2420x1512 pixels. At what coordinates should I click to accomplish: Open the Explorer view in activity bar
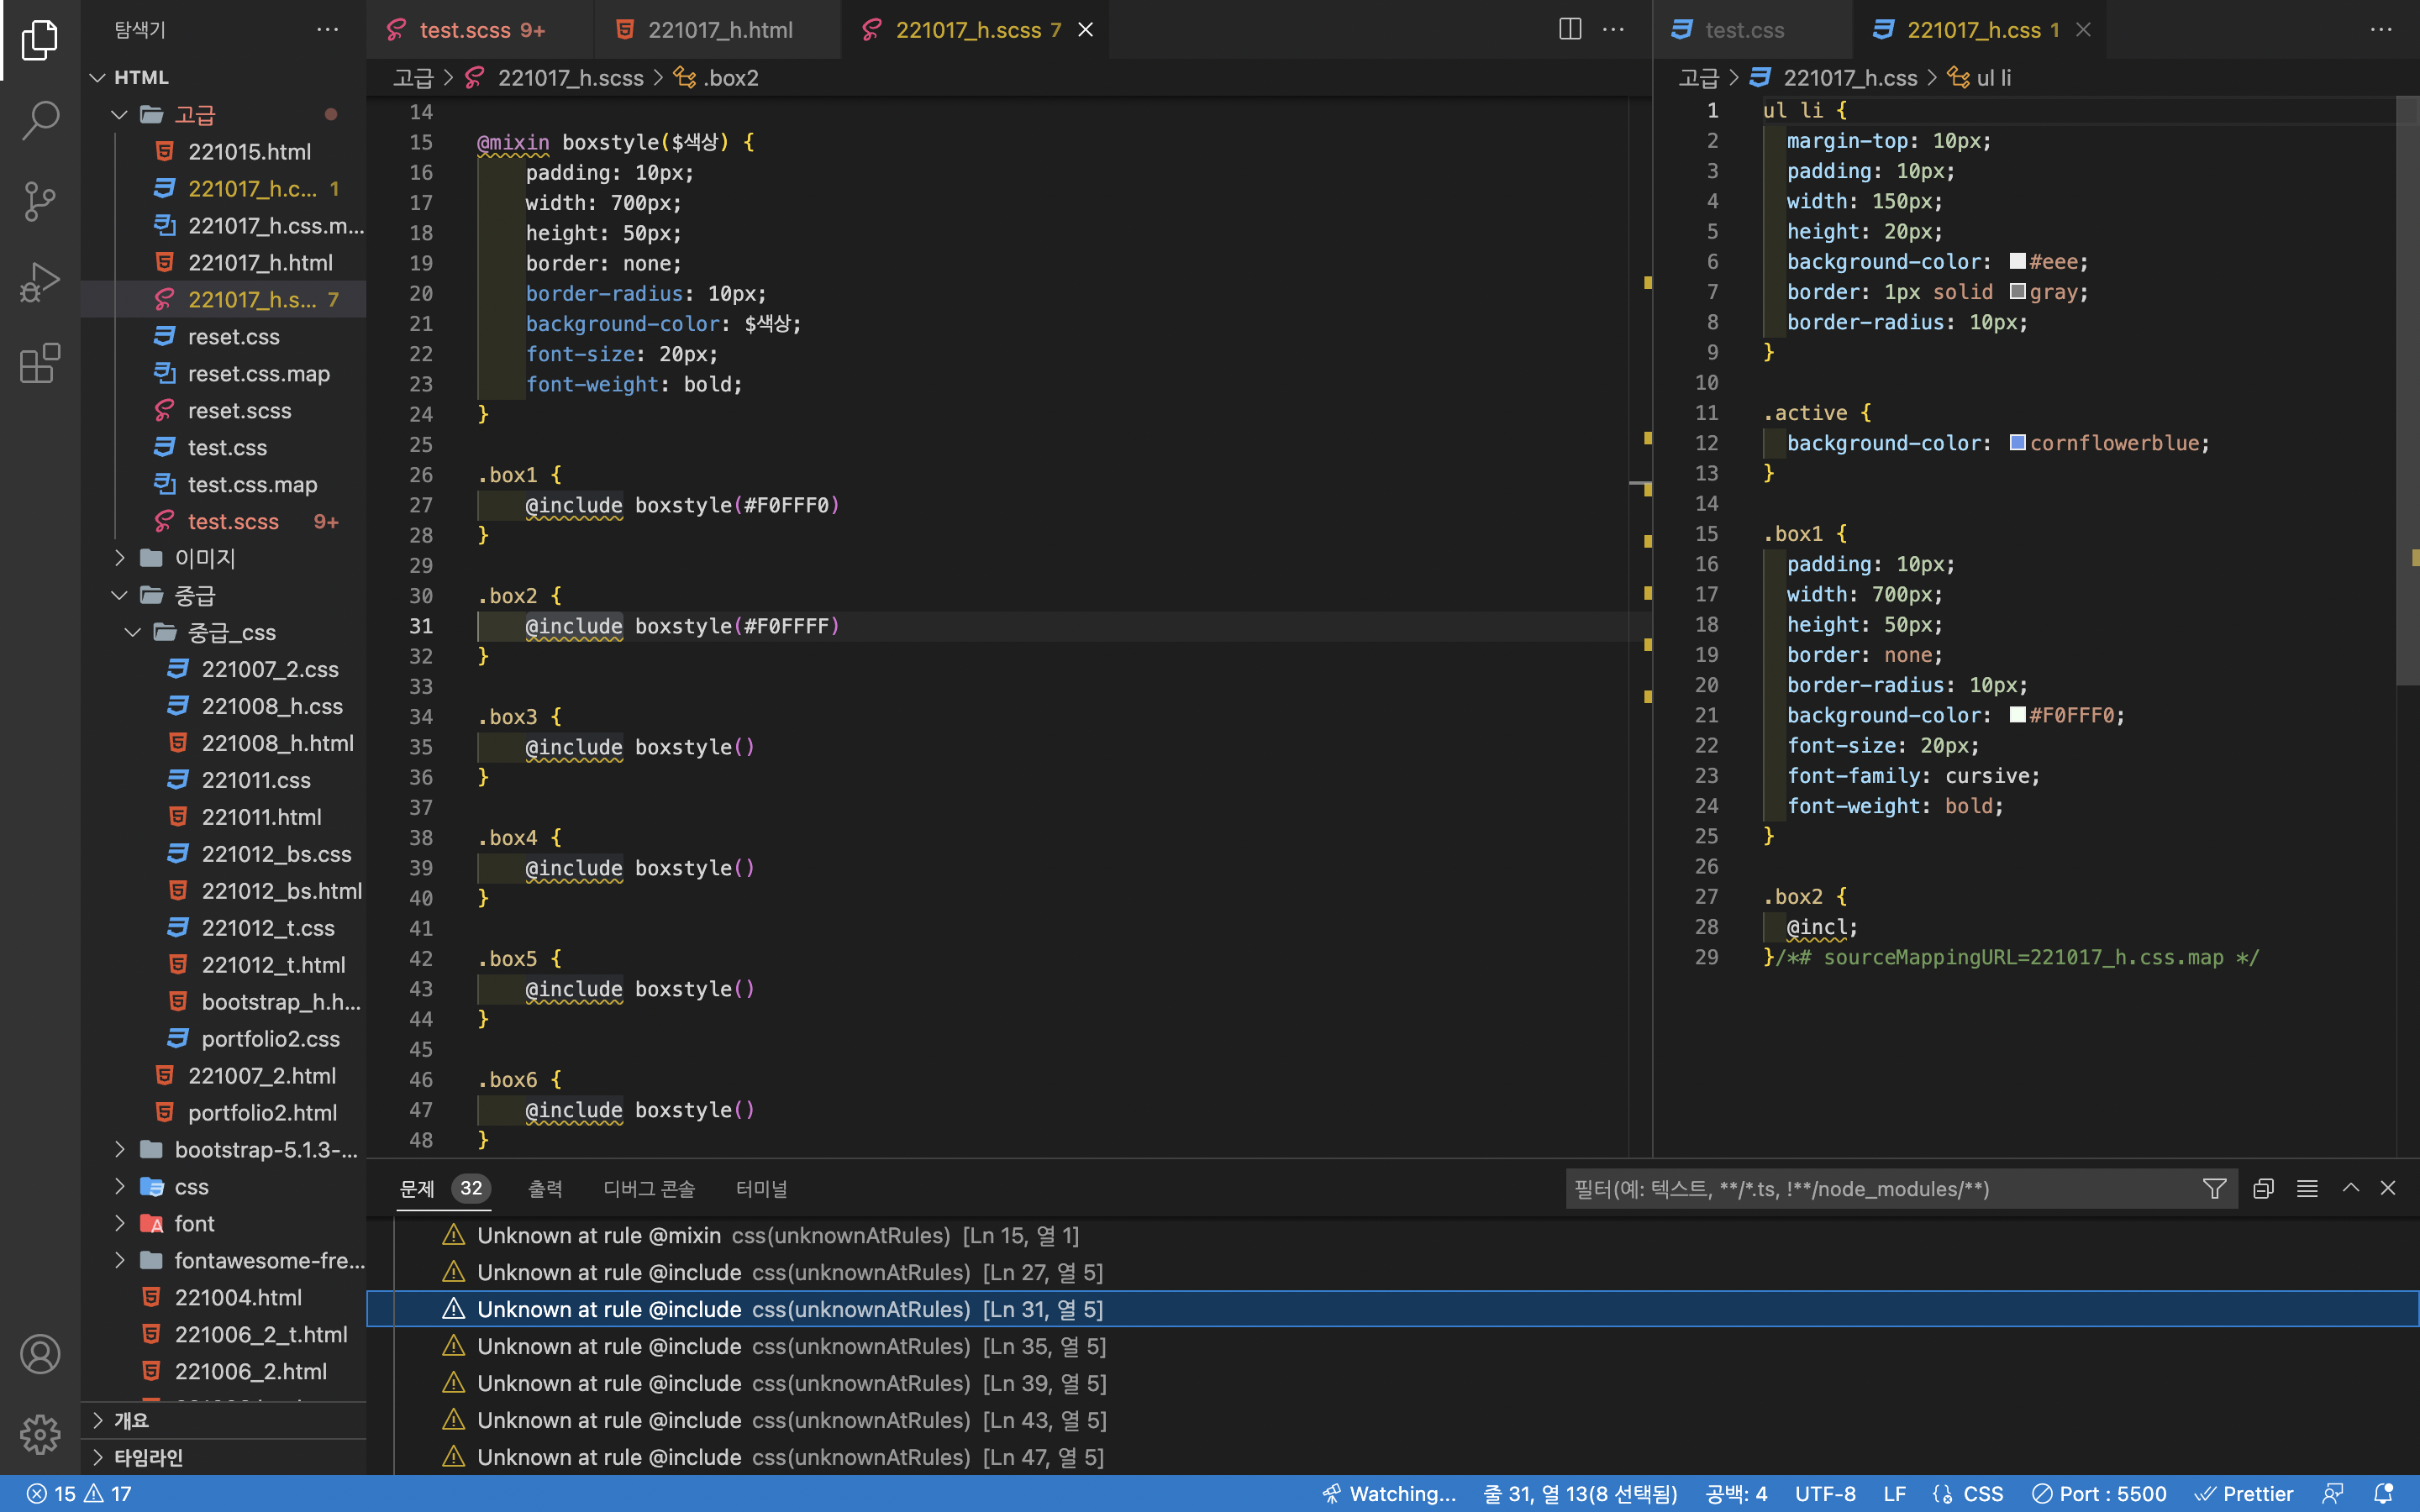pos(40,40)
